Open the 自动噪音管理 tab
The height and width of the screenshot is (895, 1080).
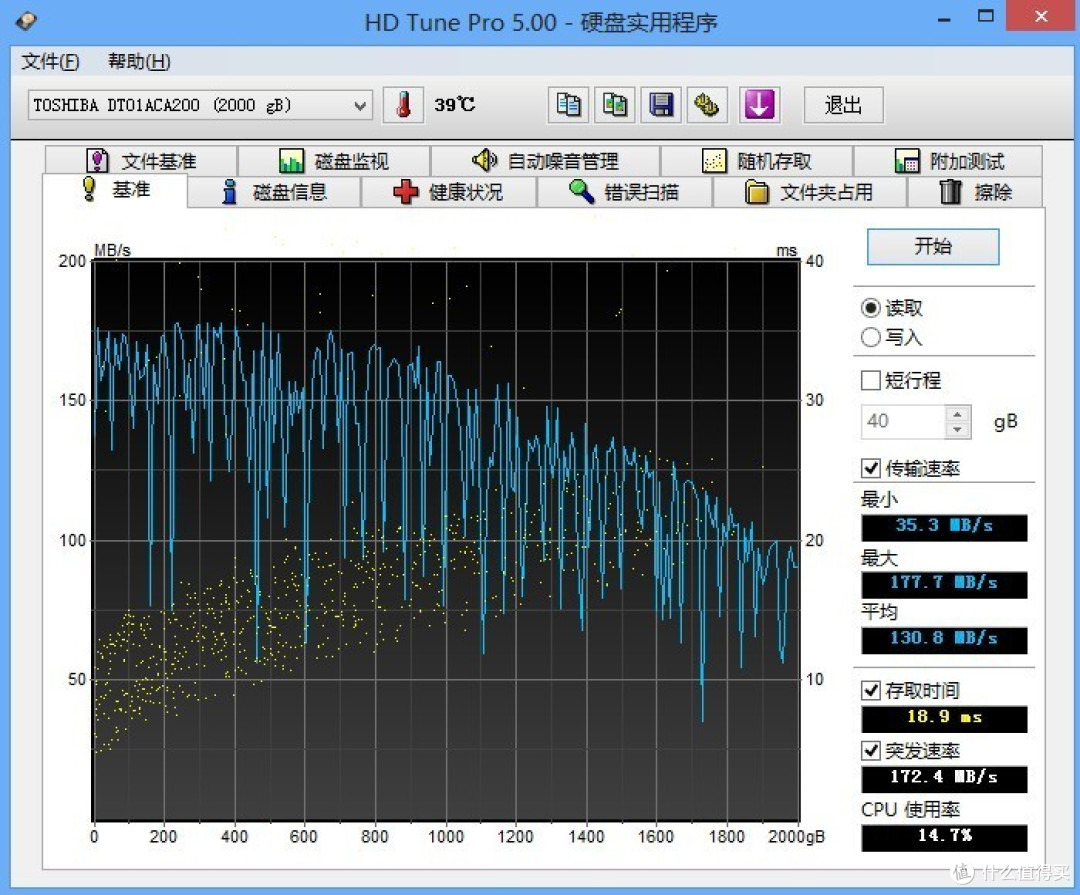pos(546,161)
